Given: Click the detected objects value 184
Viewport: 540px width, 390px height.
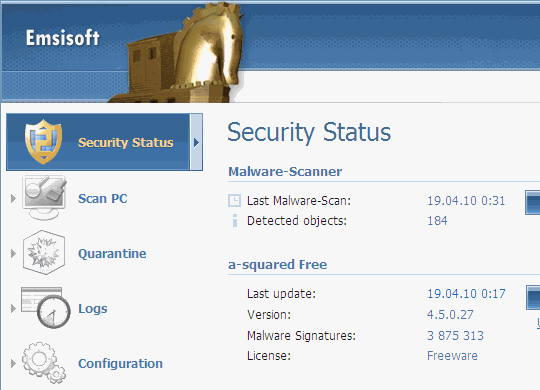Looking at the screenshot, I should click(x=437, y=220).
